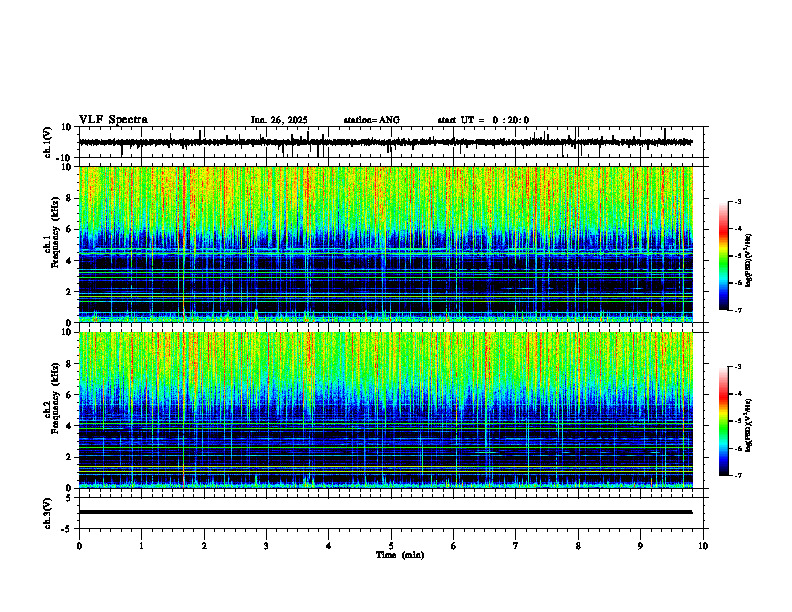Click the "ch.1(V)" waveform axis label
The height and width of the screenshot is (612, 792).
48,142
